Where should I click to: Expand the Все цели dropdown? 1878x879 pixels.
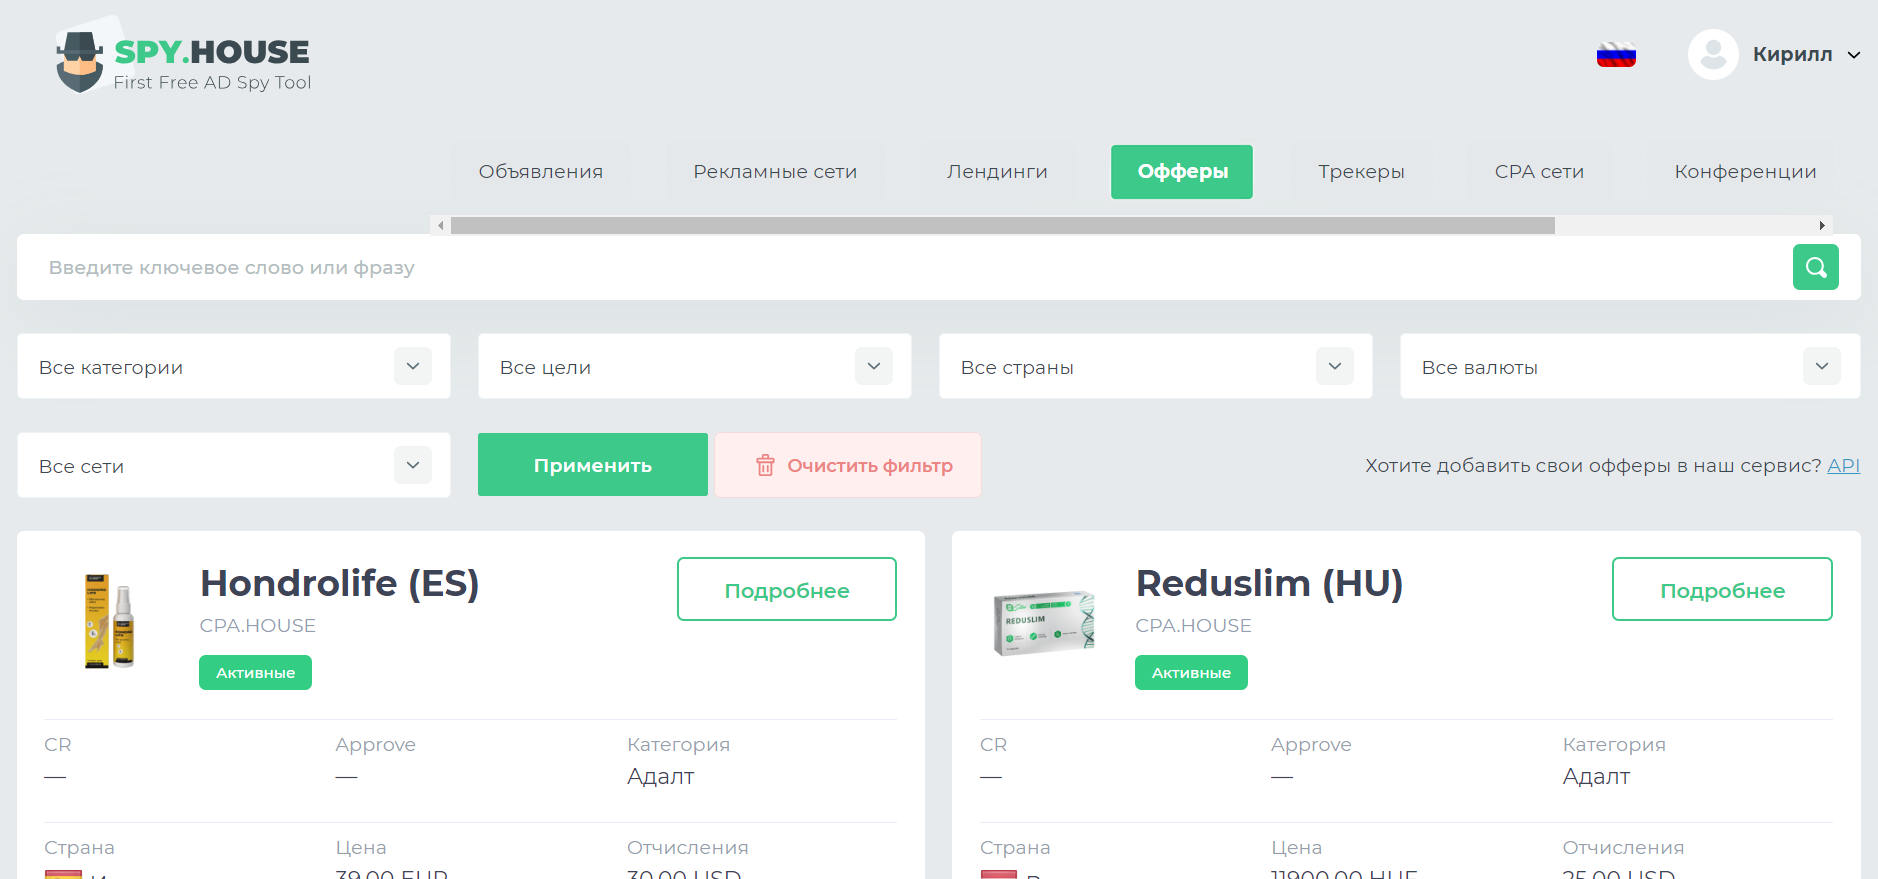click(695, 366)
